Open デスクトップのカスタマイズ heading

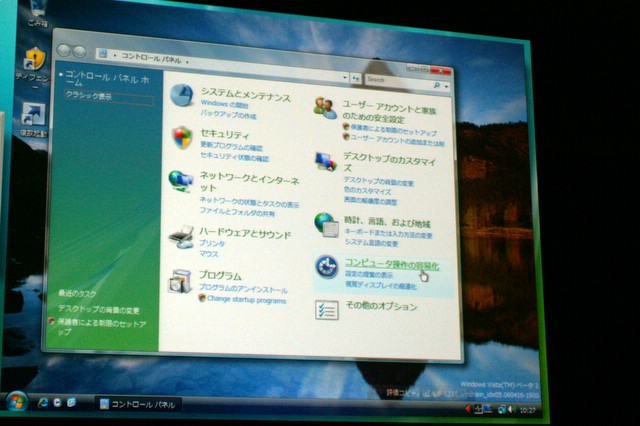[x=390, y=162]
